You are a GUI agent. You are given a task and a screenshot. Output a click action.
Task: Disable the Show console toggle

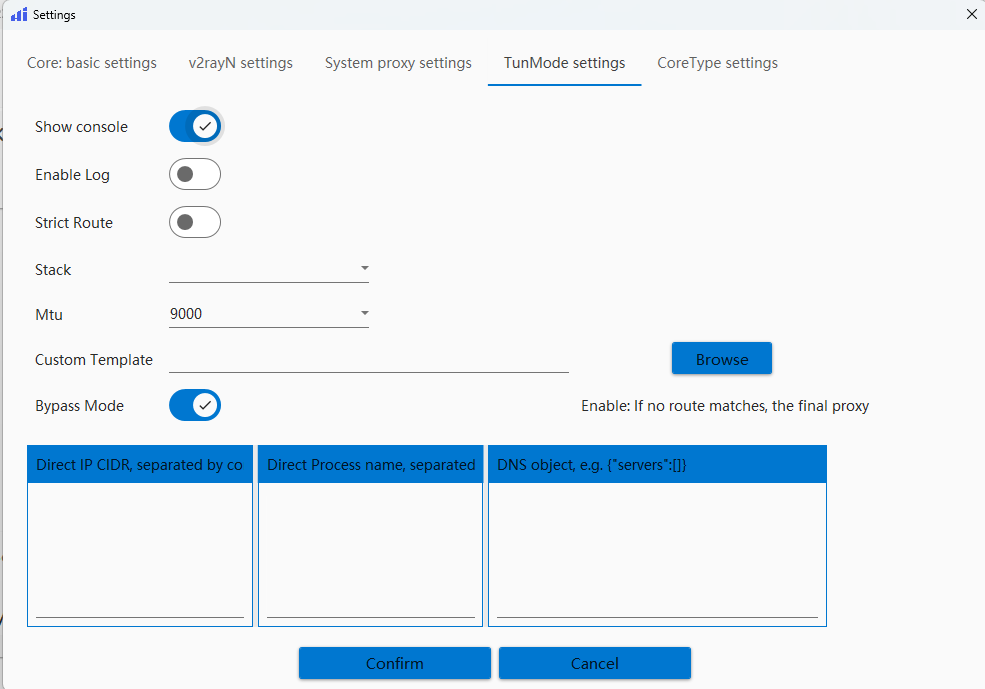point(195,126)
